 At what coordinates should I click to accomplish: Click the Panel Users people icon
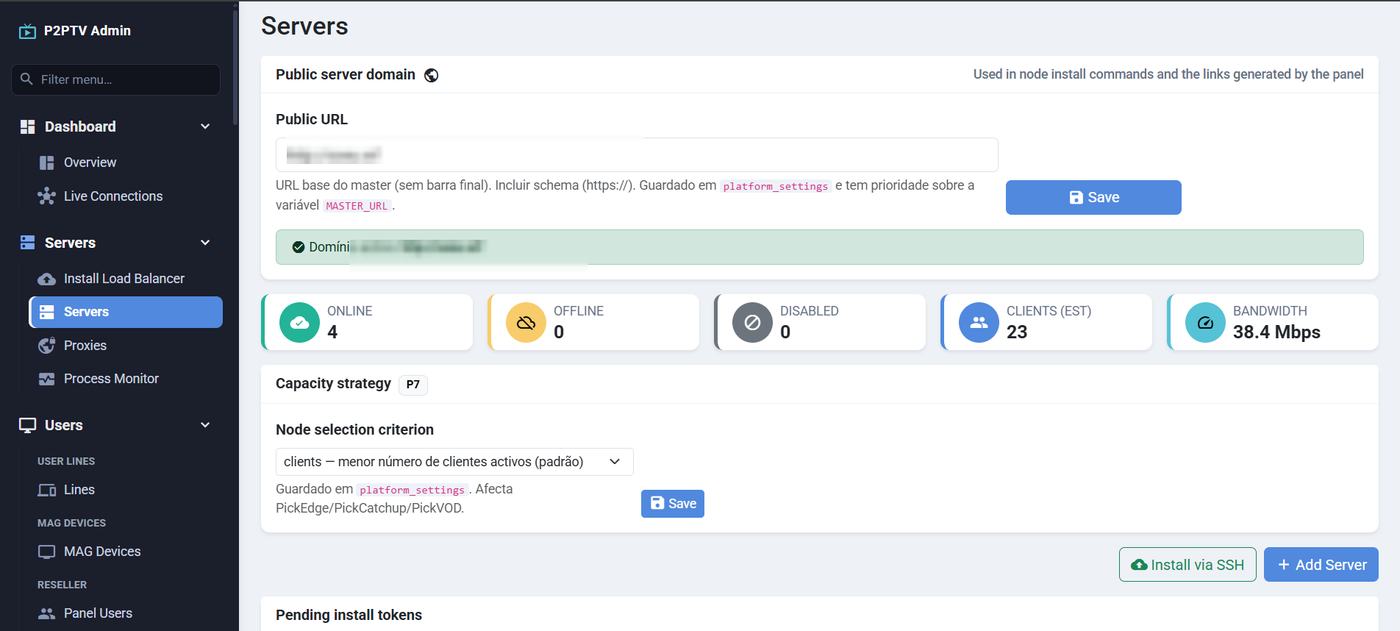coord(46,613)
